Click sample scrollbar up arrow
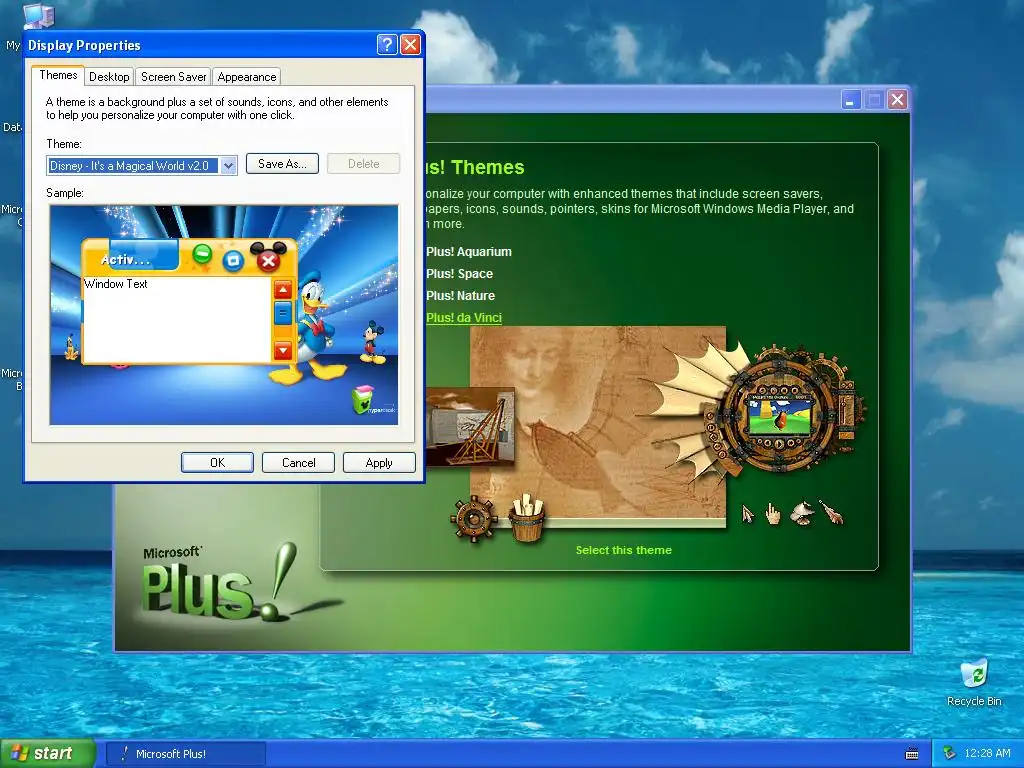 pos(283,290)
